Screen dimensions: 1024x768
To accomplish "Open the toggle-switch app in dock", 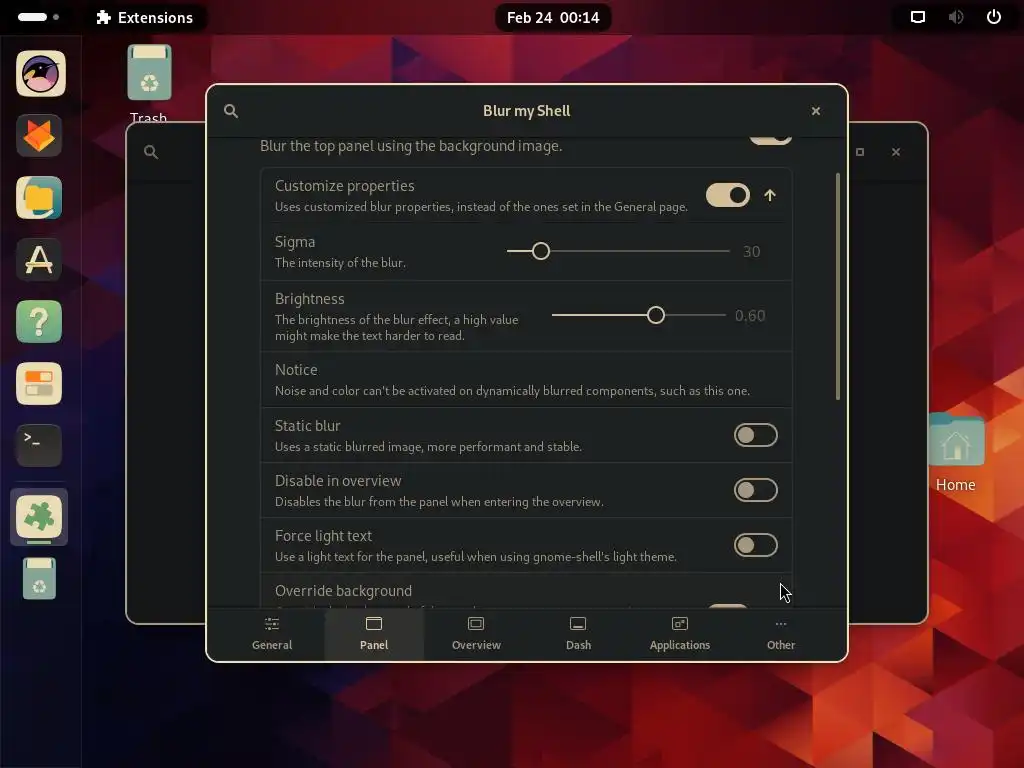I will 39,384.
